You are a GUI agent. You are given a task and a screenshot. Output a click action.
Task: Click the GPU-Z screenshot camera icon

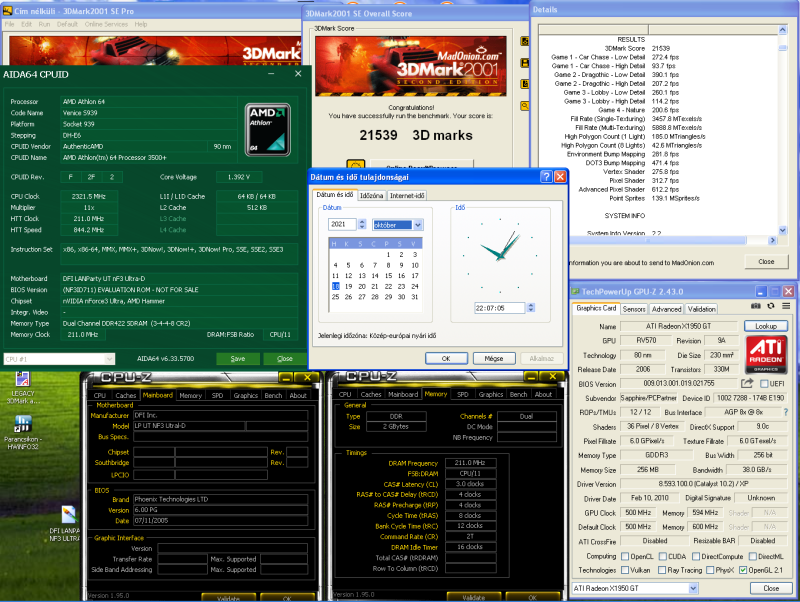(756, 306)
